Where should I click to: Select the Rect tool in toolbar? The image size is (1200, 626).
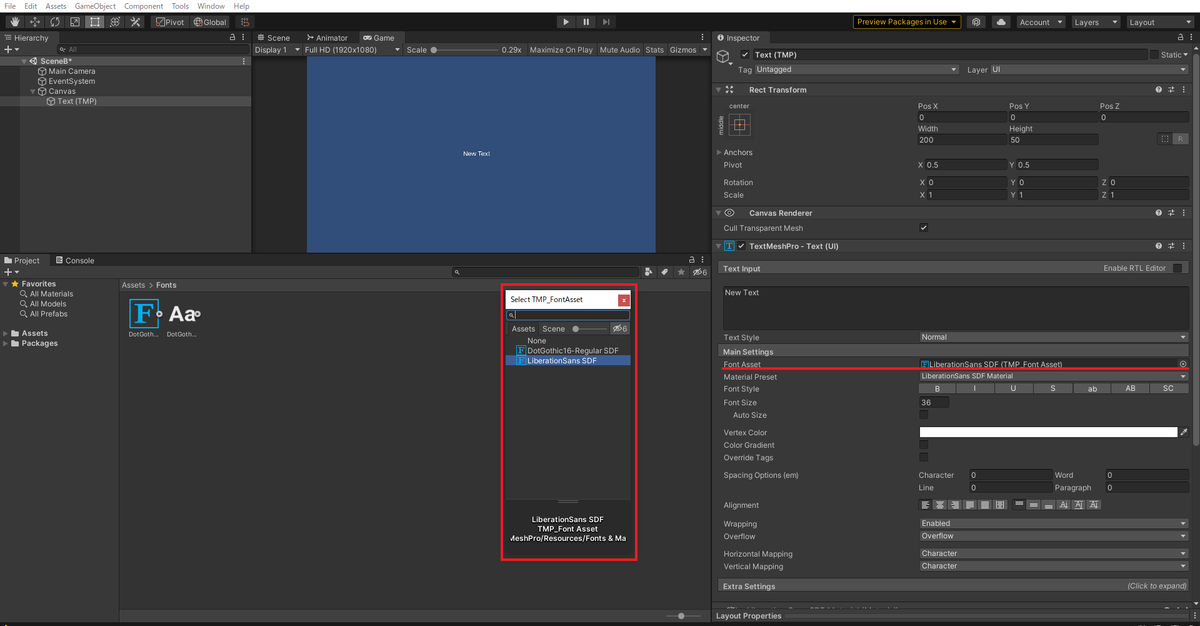pos(95,22)
